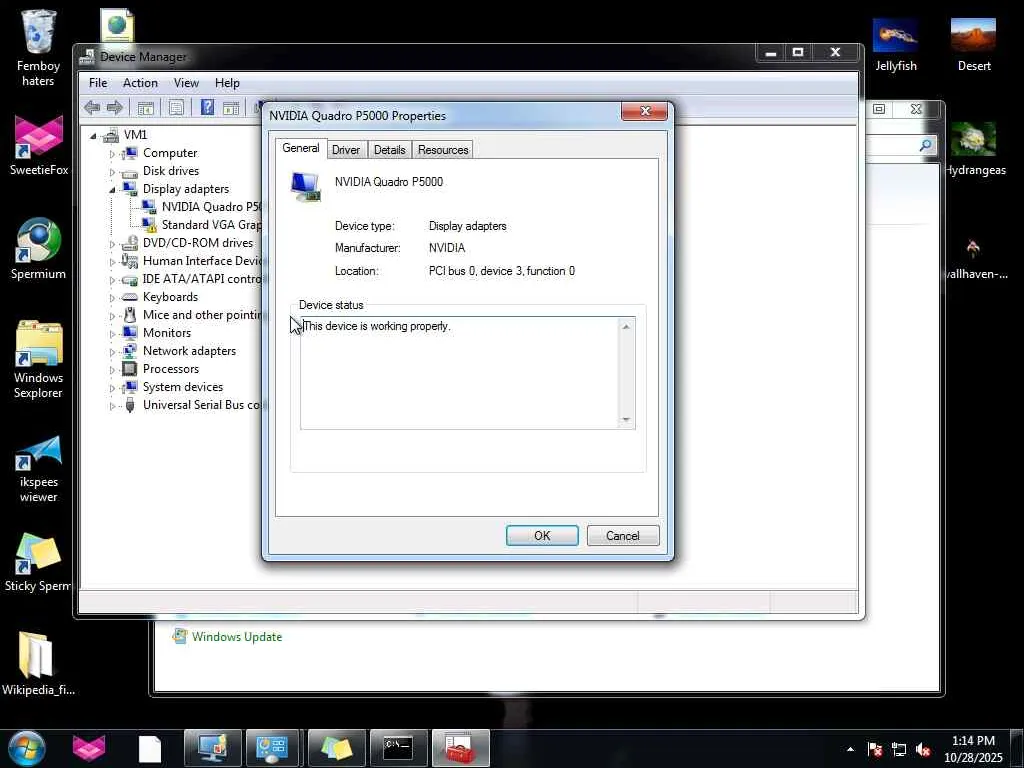Click Cancel in the Properties dialog
Screen dimensions: 1024x768
click(x=622, y=536)
